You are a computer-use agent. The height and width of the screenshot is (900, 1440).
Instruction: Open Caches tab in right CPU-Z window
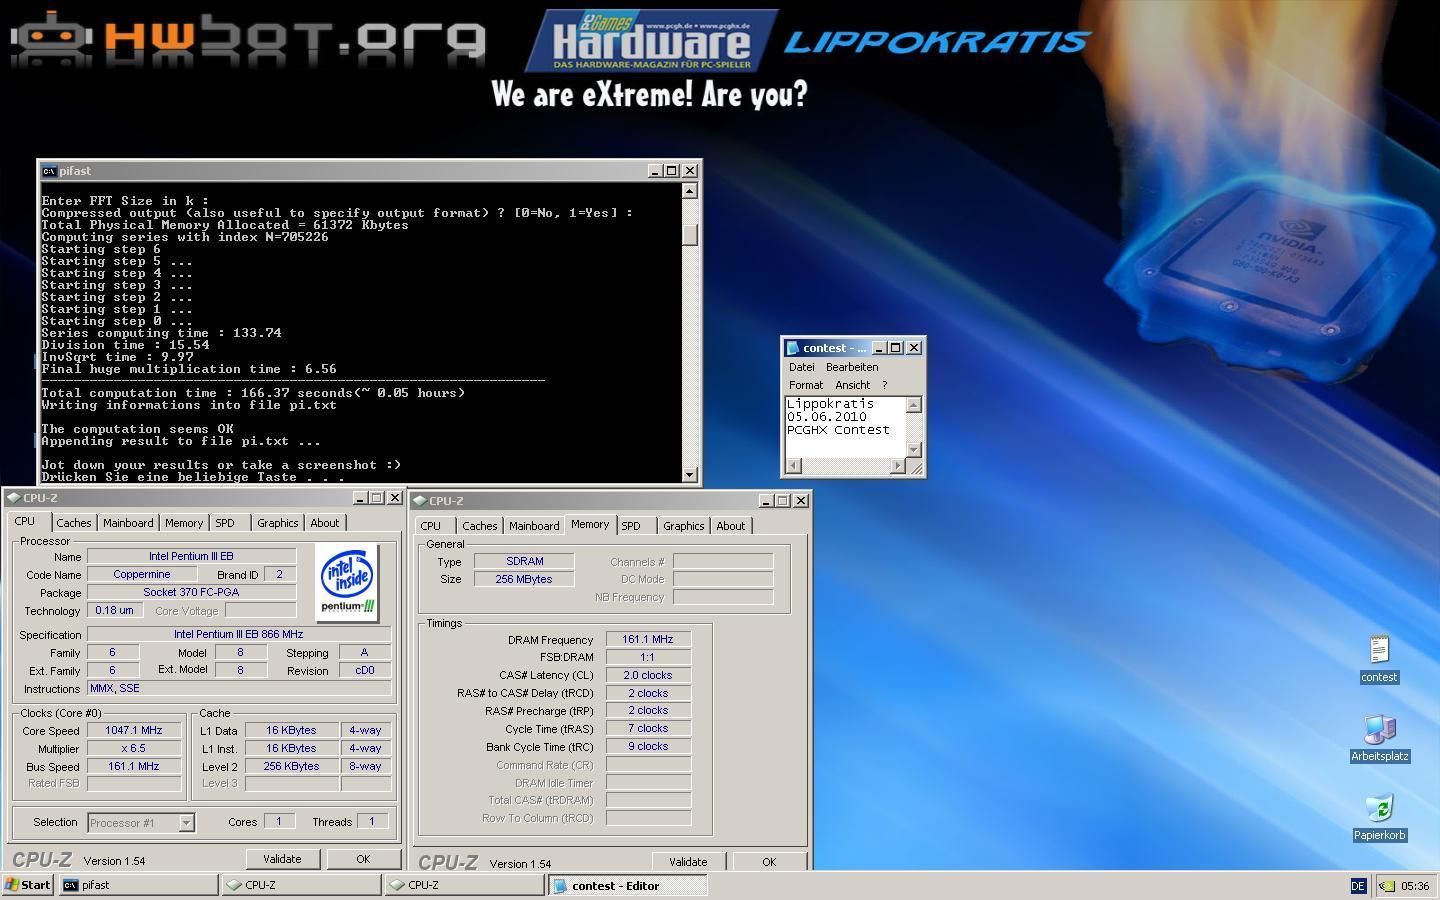pyautogui.click(x=479, y=526)
